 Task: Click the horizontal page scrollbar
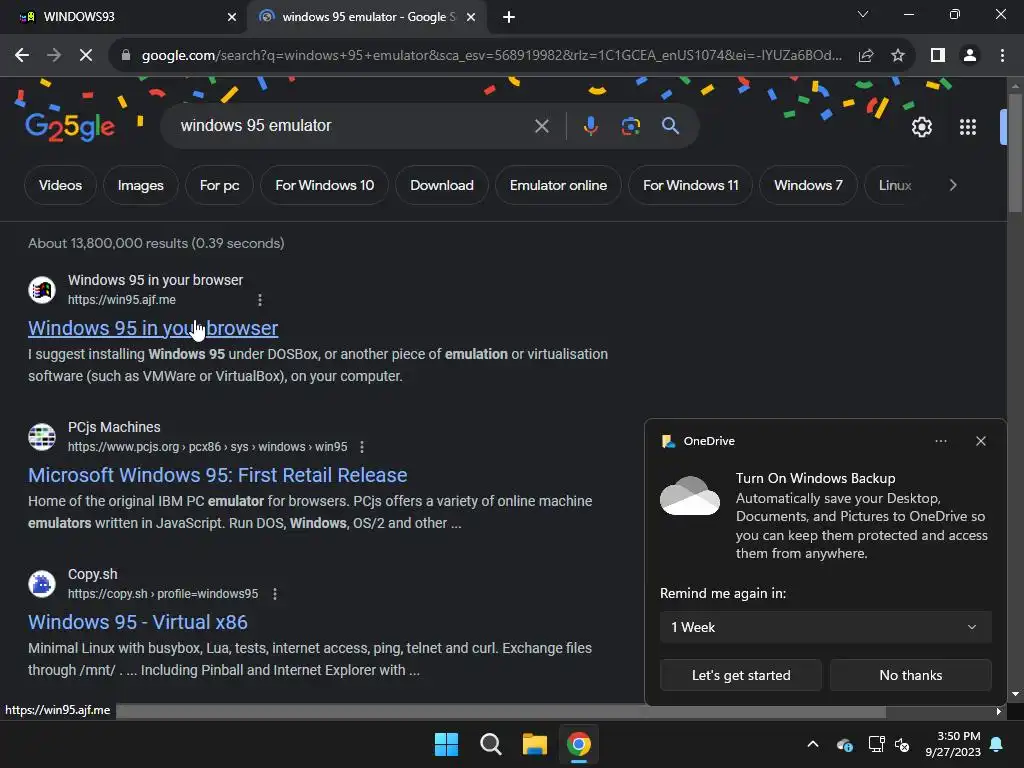coord(501,711)
